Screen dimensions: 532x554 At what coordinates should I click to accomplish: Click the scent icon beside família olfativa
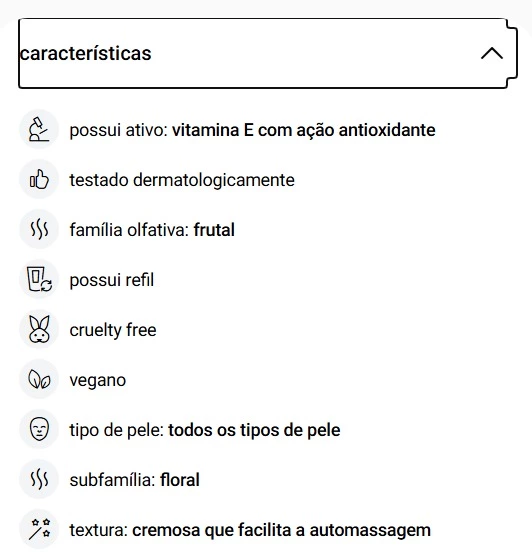point(39,229)
